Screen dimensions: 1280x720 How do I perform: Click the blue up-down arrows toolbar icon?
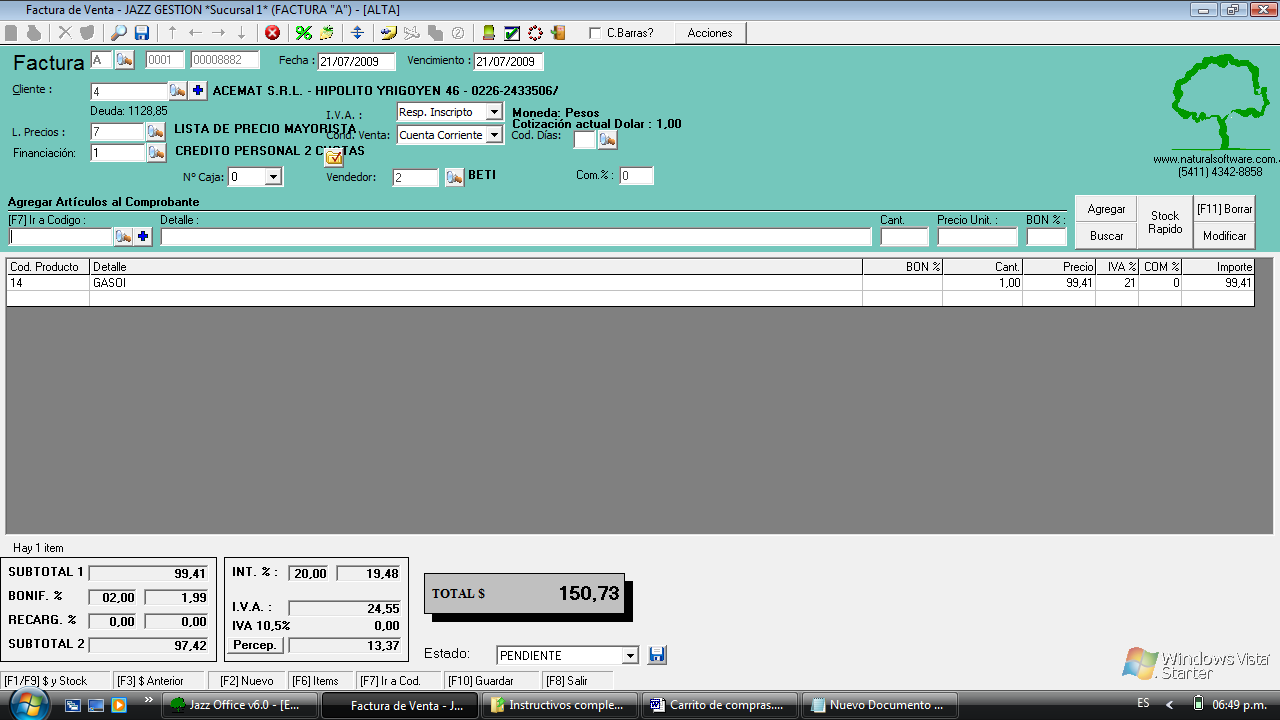tap(357, 33)
